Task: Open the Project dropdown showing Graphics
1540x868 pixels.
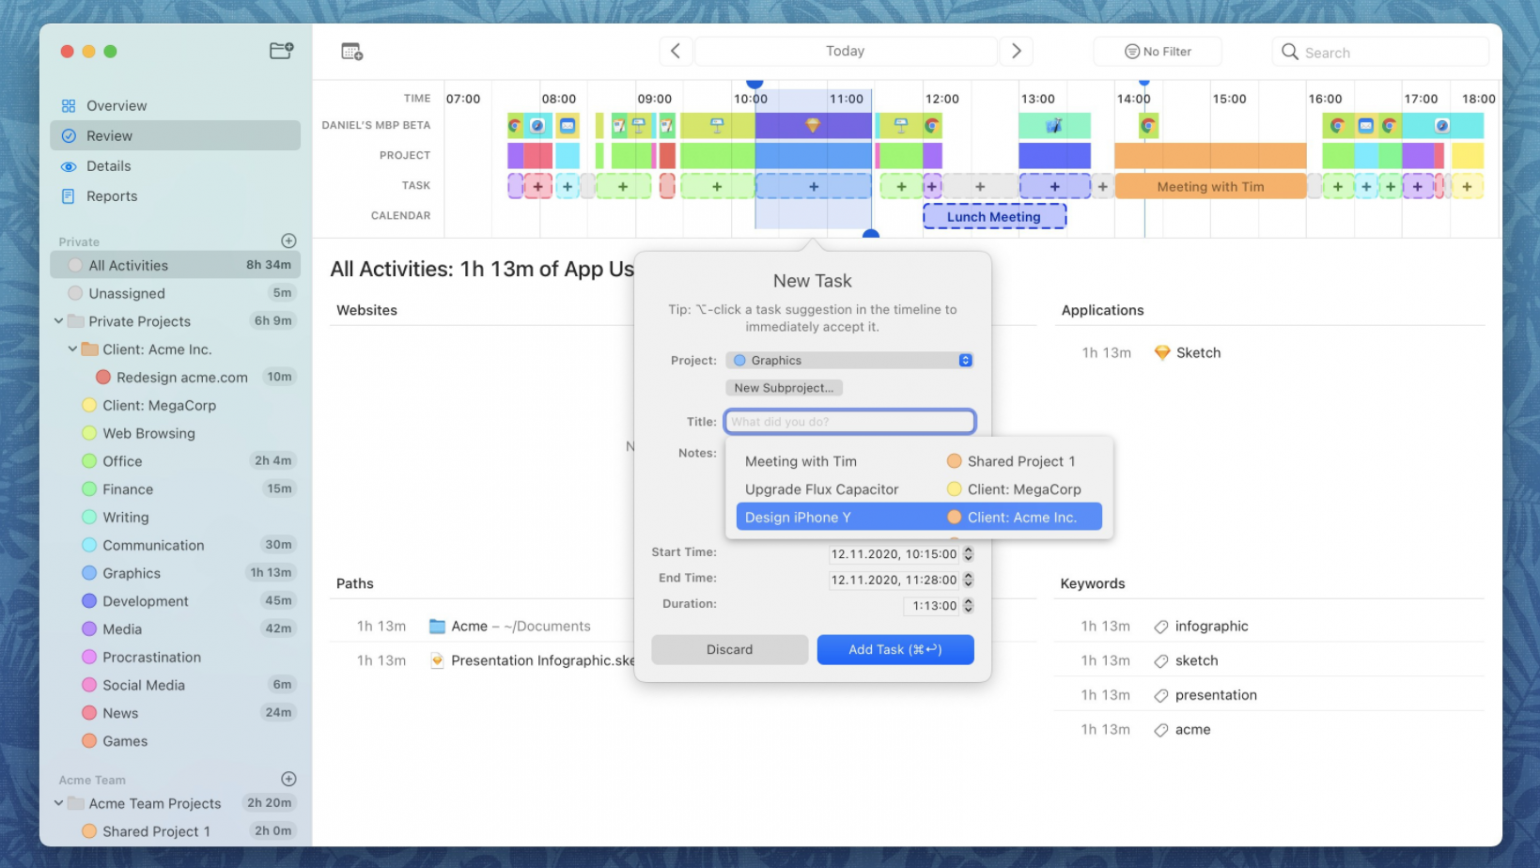Action: 849,360
